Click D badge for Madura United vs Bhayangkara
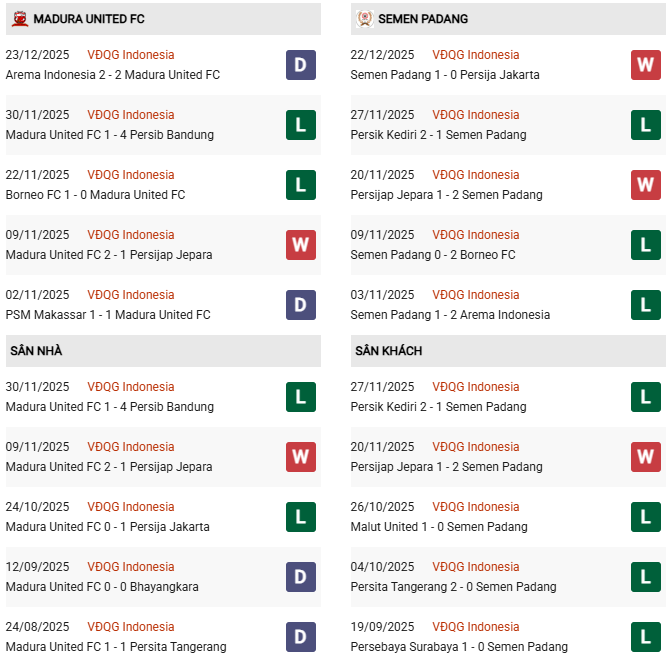The height and width of the screenshot is (661, 666). click(300, 577)
